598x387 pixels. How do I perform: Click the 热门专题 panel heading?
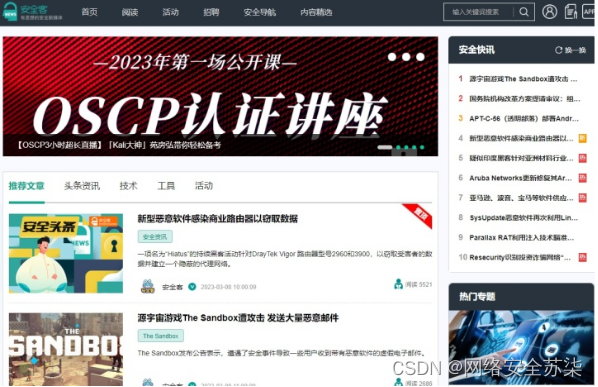(x=477, y=296)
